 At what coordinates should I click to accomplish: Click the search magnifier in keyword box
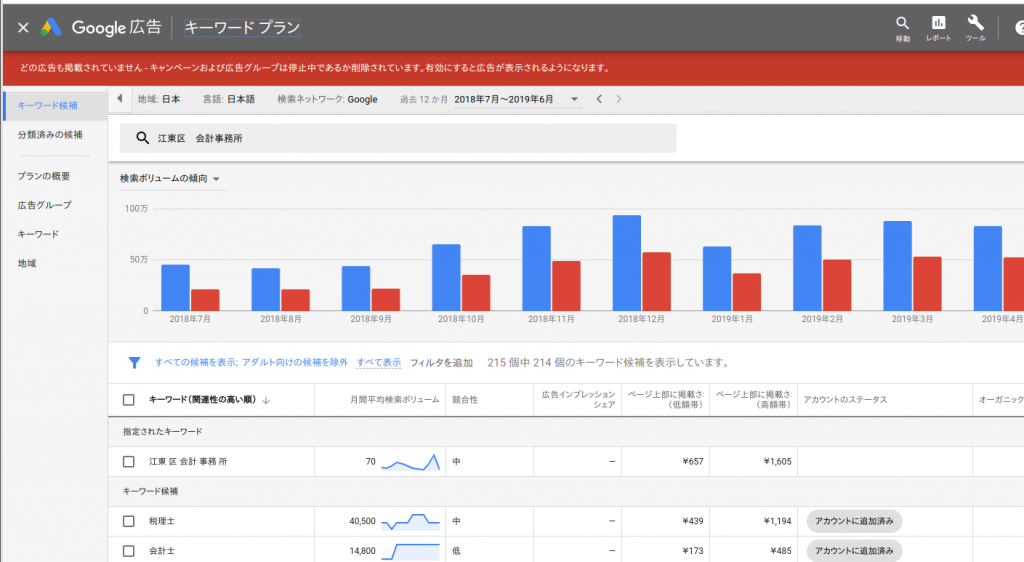142,138
